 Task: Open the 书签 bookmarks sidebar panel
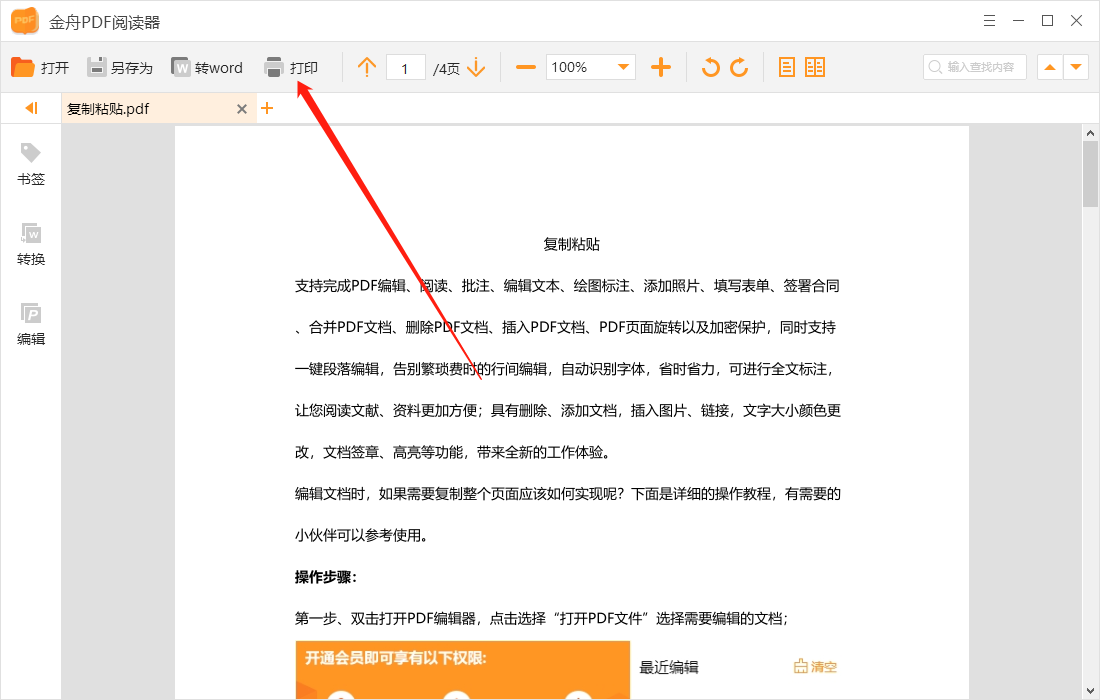click(x=30, y=163)
